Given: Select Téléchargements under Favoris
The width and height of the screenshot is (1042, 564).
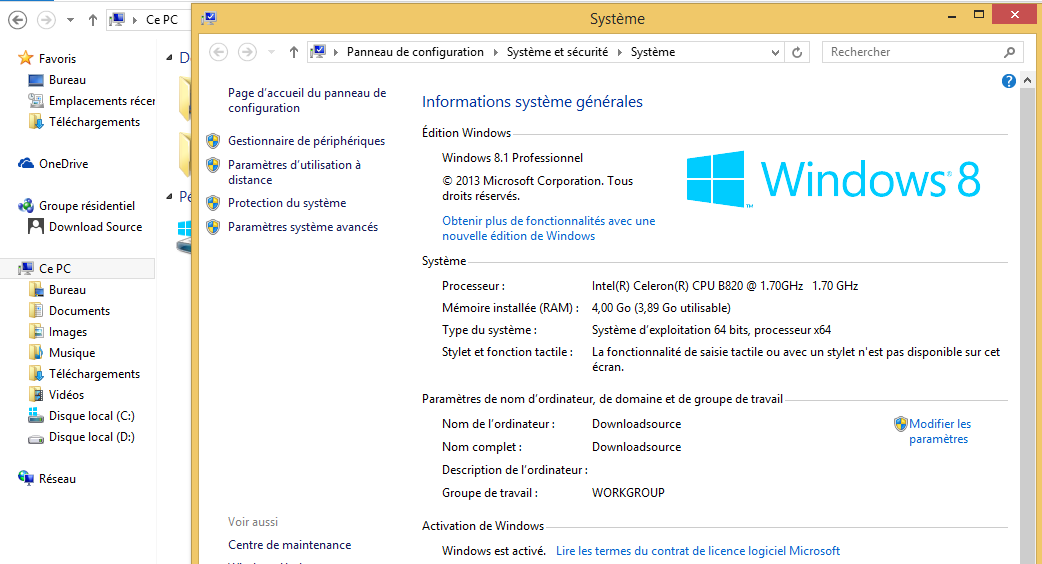Looking at the screenshot, I should 94,122.
